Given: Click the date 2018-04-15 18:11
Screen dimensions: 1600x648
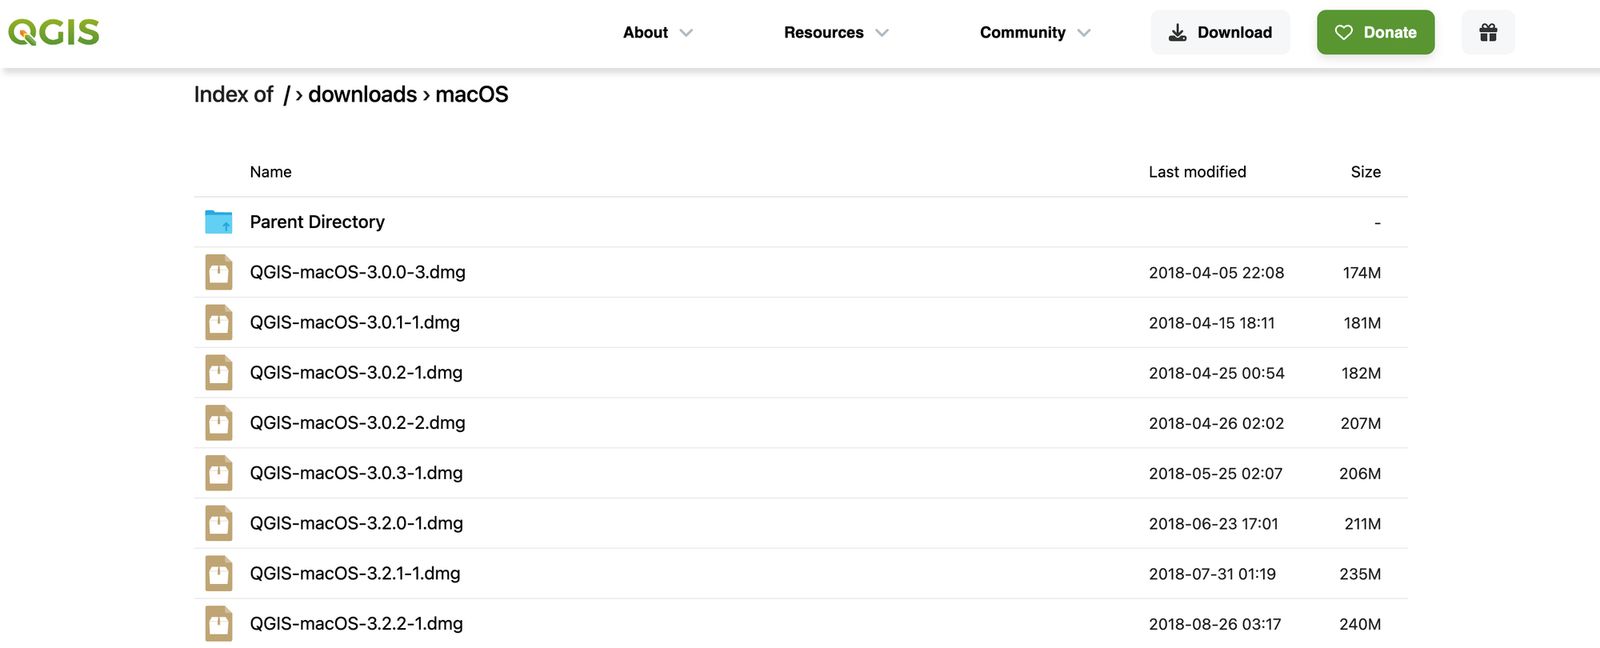Looking at the screenshot, I should click(1212, 323).
